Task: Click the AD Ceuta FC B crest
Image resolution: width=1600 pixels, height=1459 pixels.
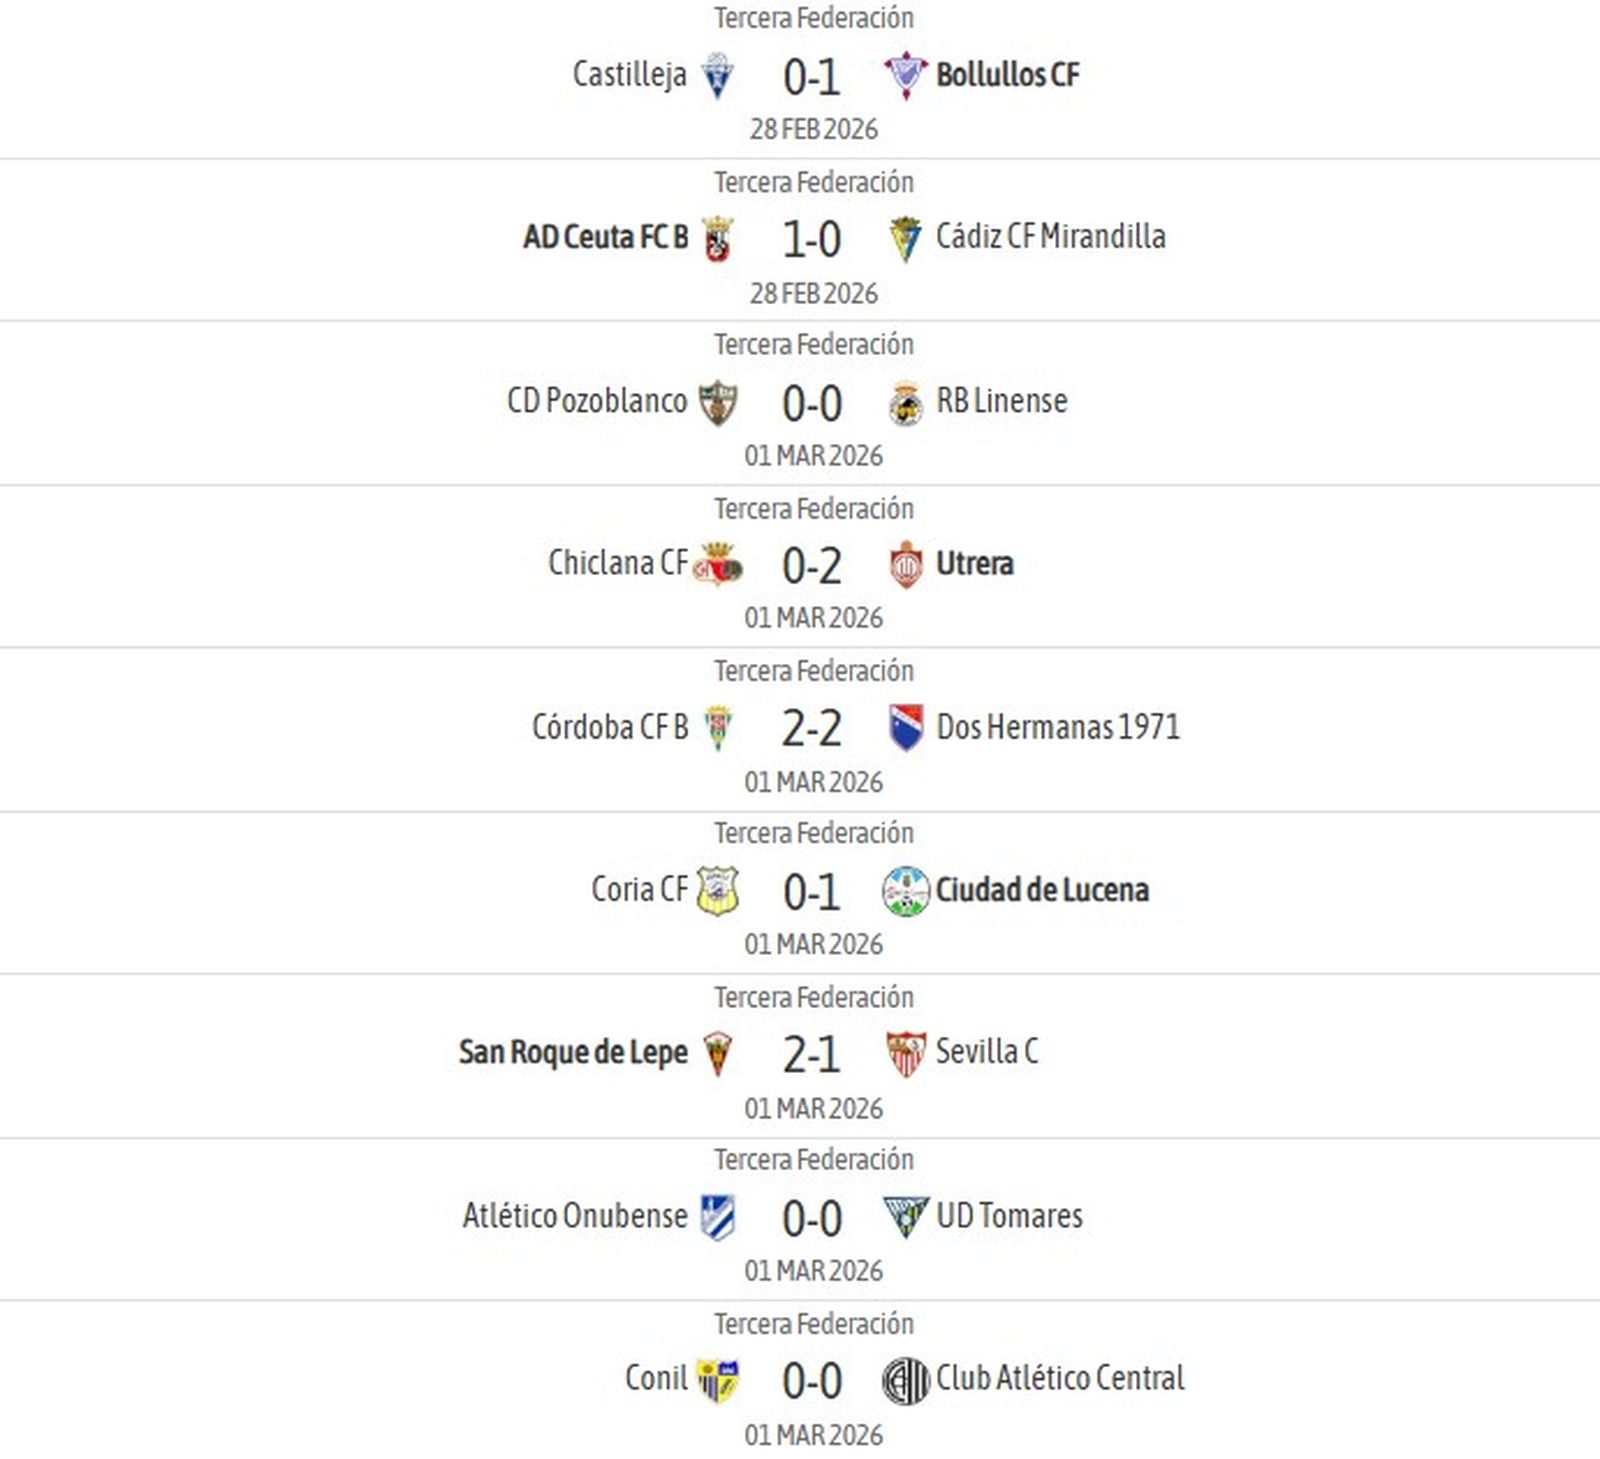Action: [x=716, y=238]
